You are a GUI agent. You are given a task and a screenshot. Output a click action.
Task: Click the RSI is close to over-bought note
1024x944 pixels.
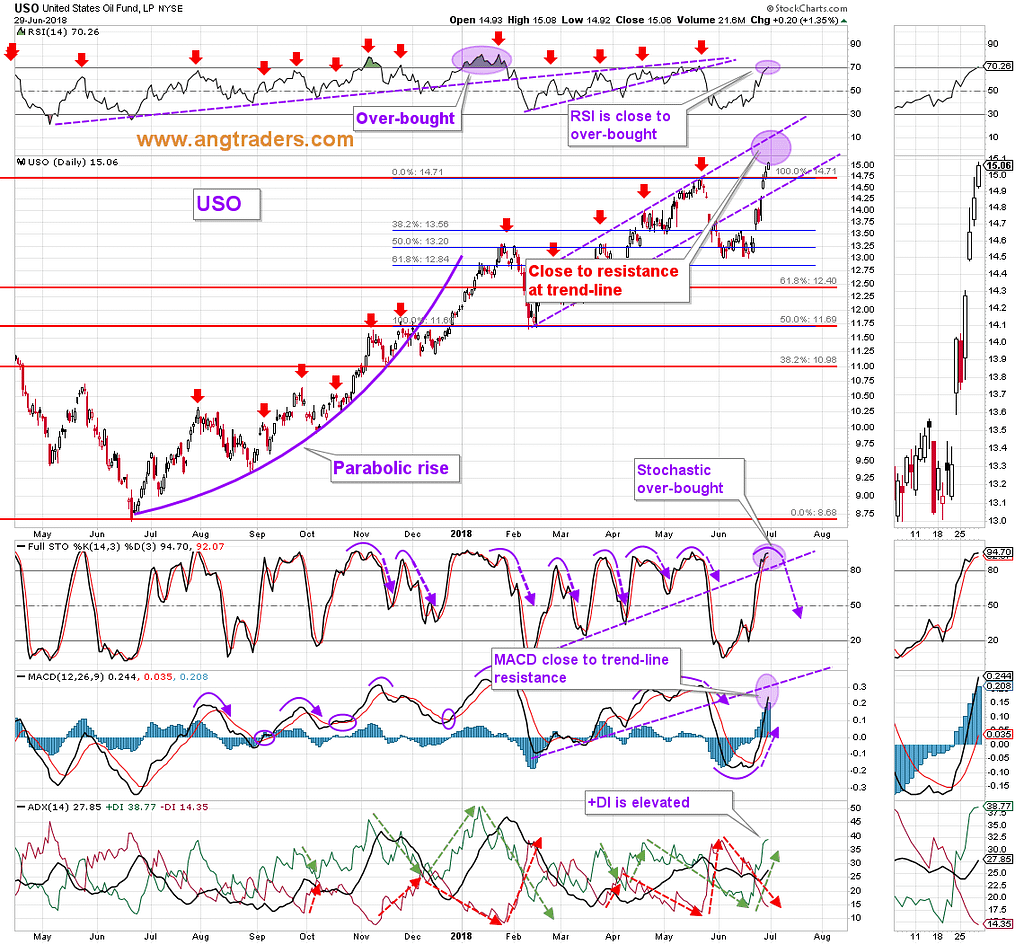pyautogui.click(x=626, y=125)
